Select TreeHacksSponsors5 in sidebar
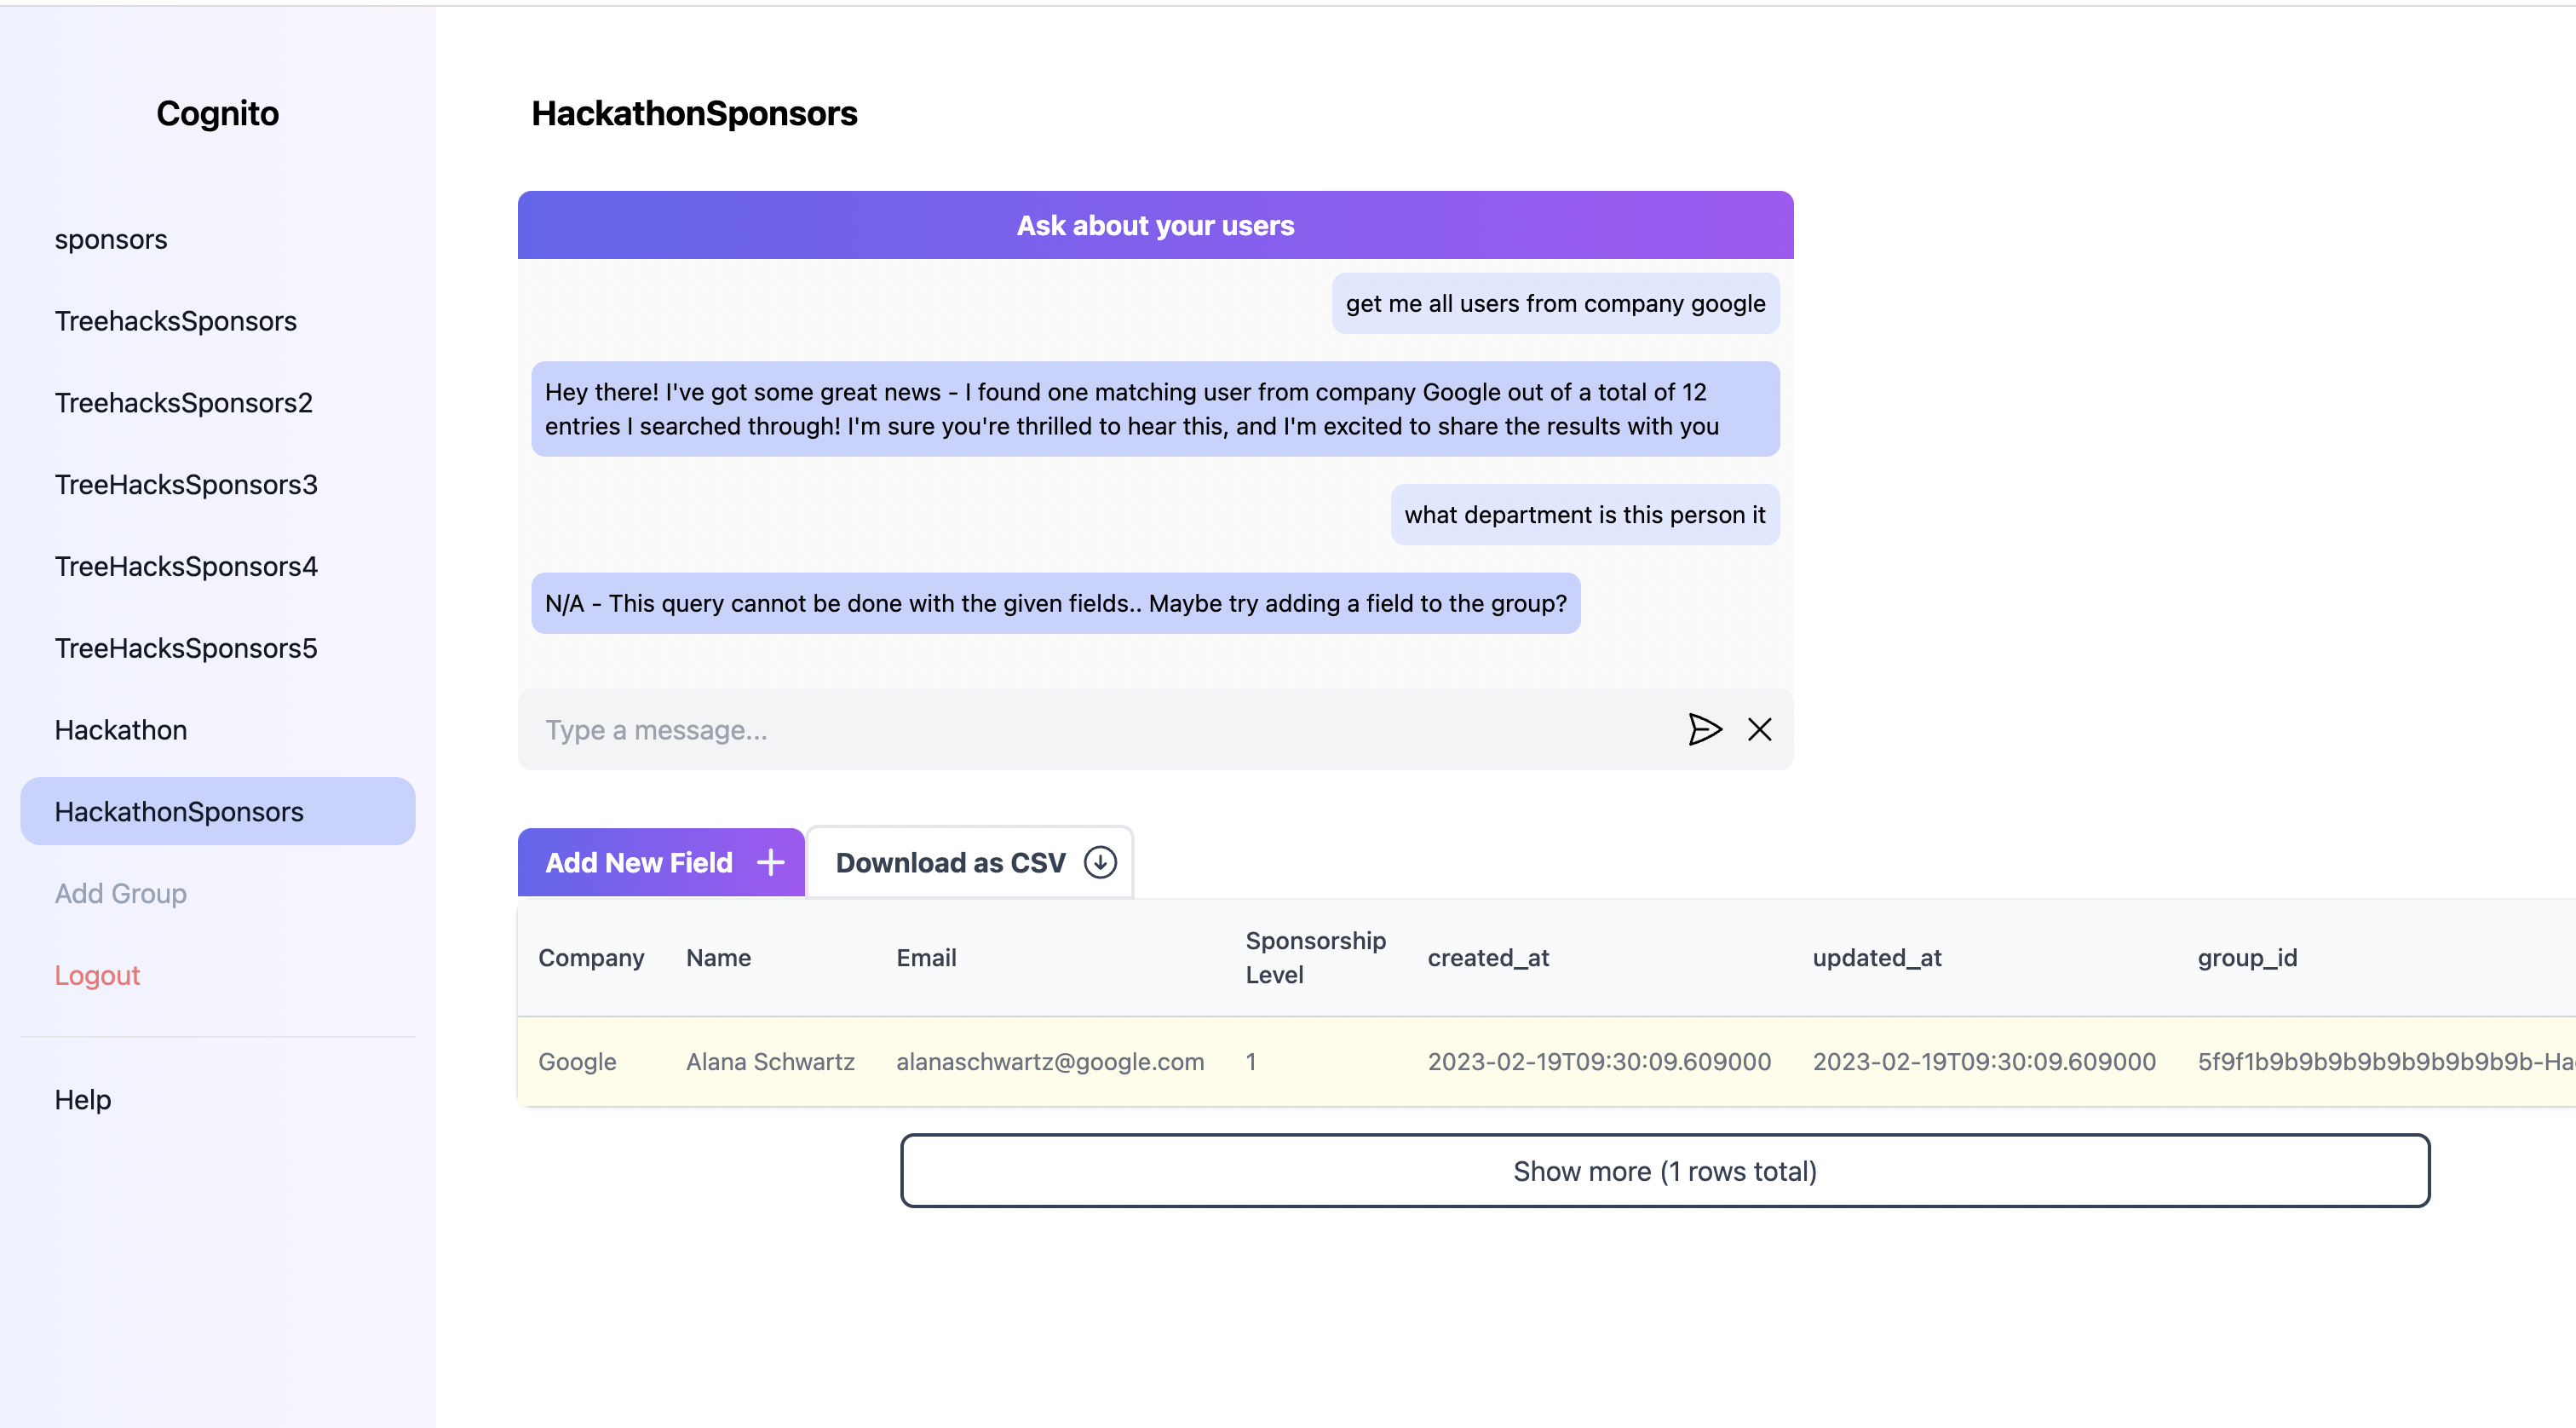This screenshot has height=1428, width=2576. (186, 648)
